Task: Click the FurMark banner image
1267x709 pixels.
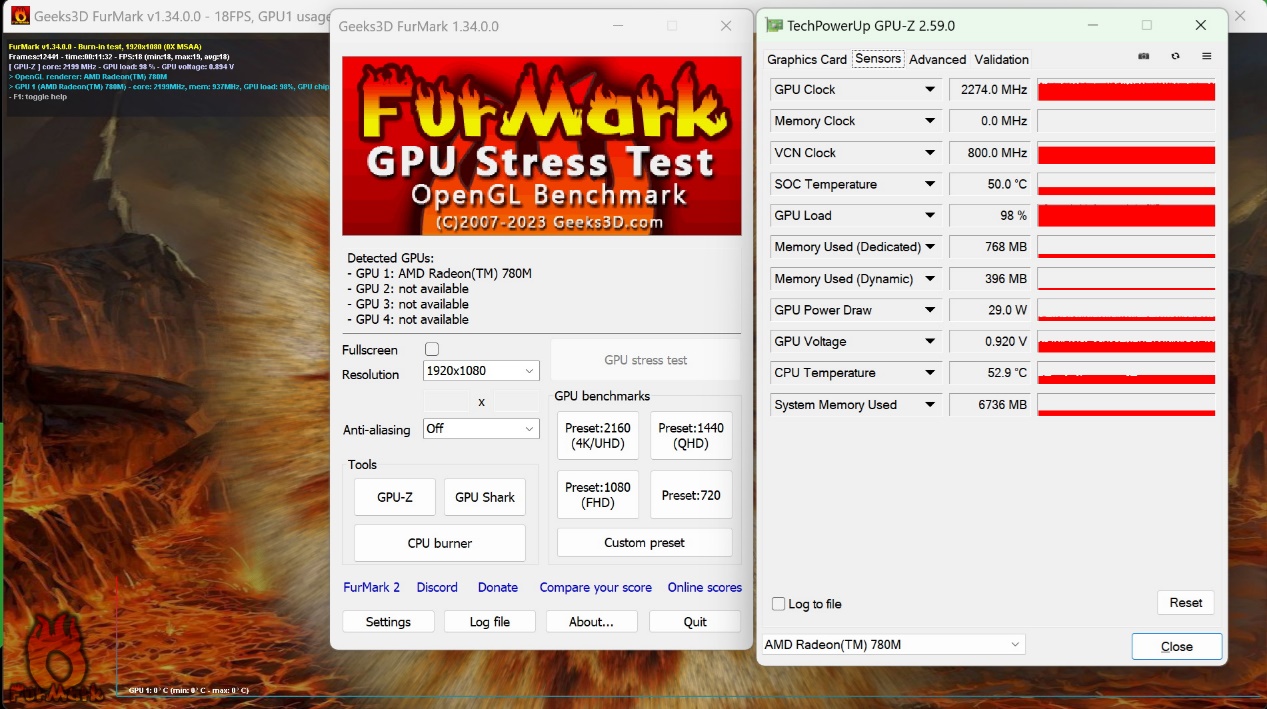Action: (541, 145)
